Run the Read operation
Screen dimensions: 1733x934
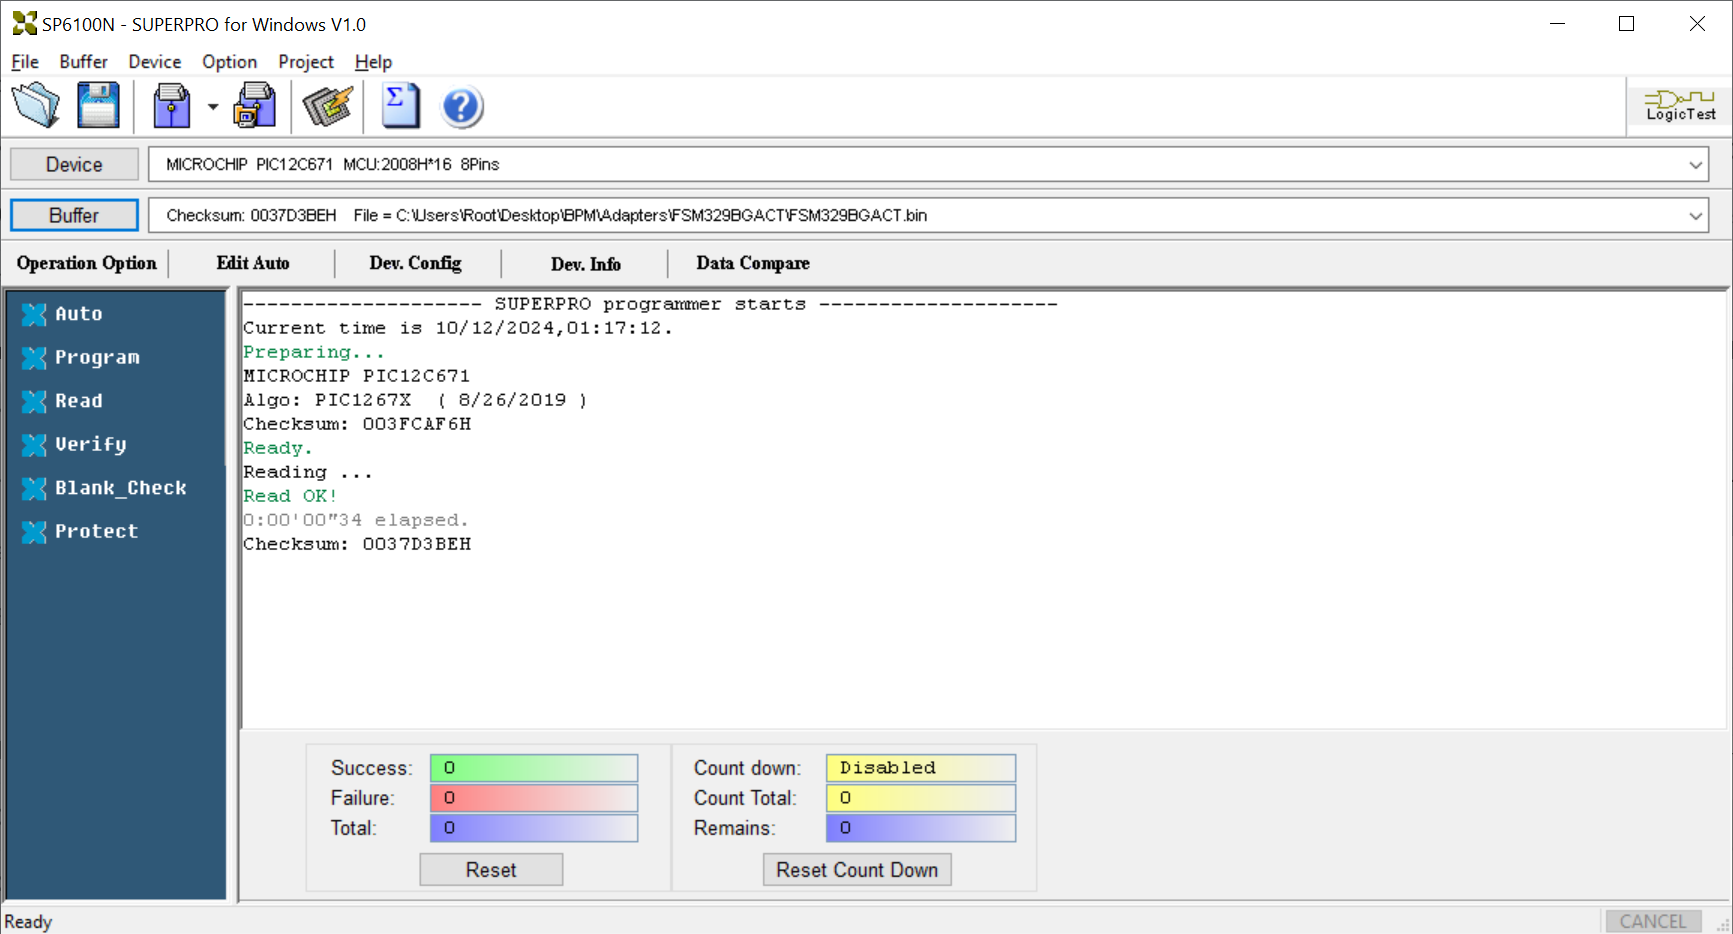[x=62, y=401]
